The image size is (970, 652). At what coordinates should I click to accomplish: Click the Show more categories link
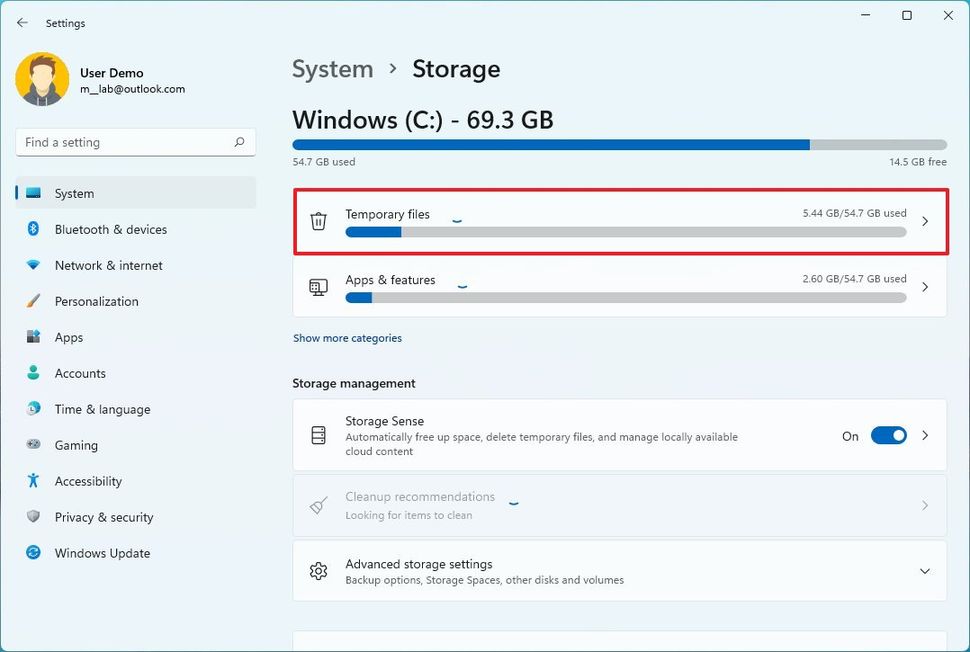(347, 338)
